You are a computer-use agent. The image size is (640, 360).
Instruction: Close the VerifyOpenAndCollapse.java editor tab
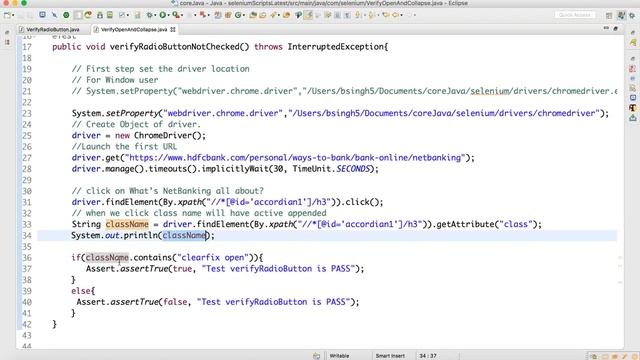tap(173, 29)
